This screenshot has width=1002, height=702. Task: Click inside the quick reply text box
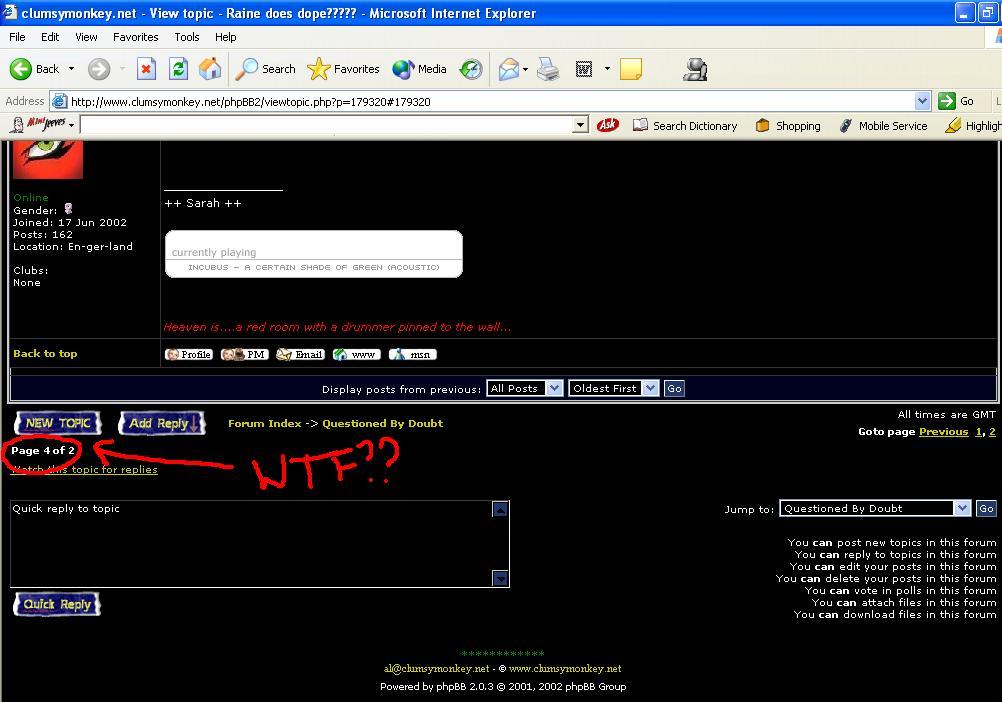tap(250, 545)
